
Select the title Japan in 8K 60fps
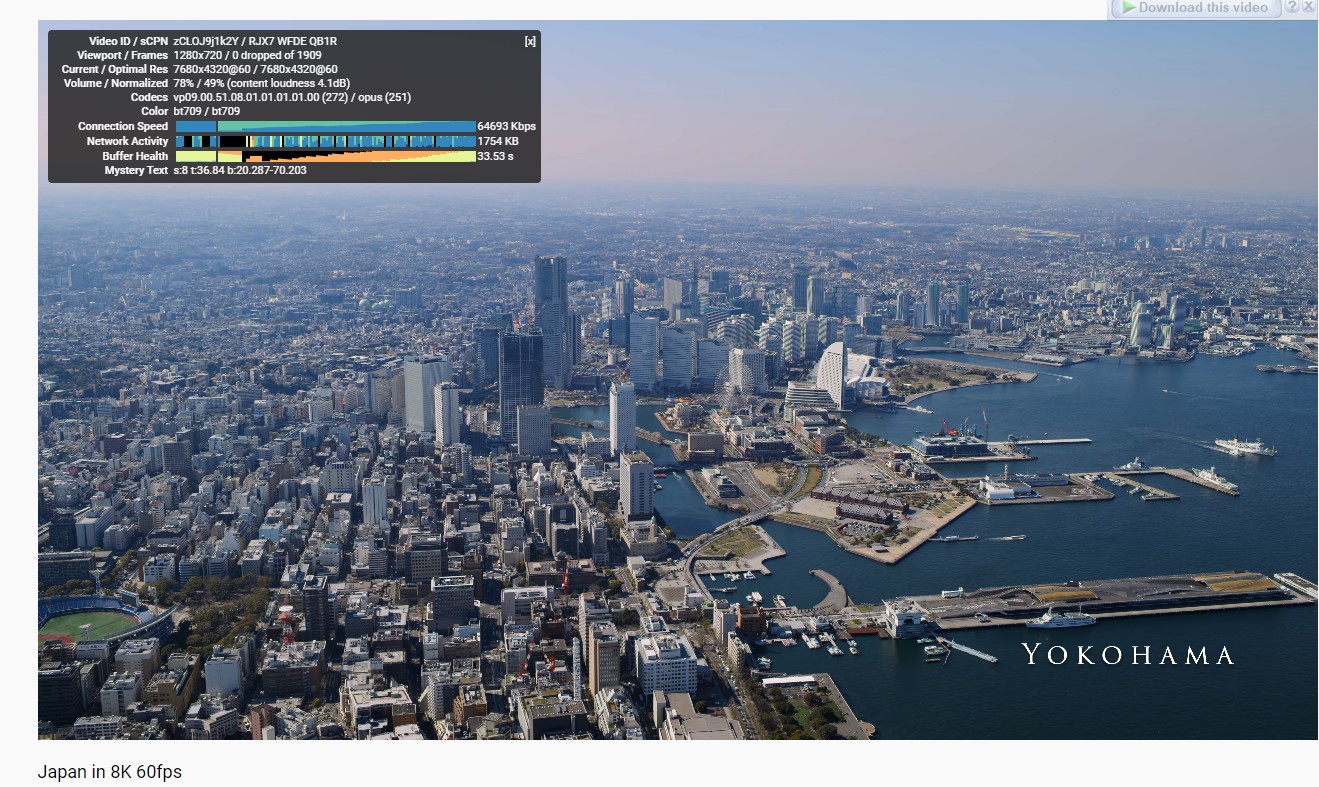pos(110,772)
